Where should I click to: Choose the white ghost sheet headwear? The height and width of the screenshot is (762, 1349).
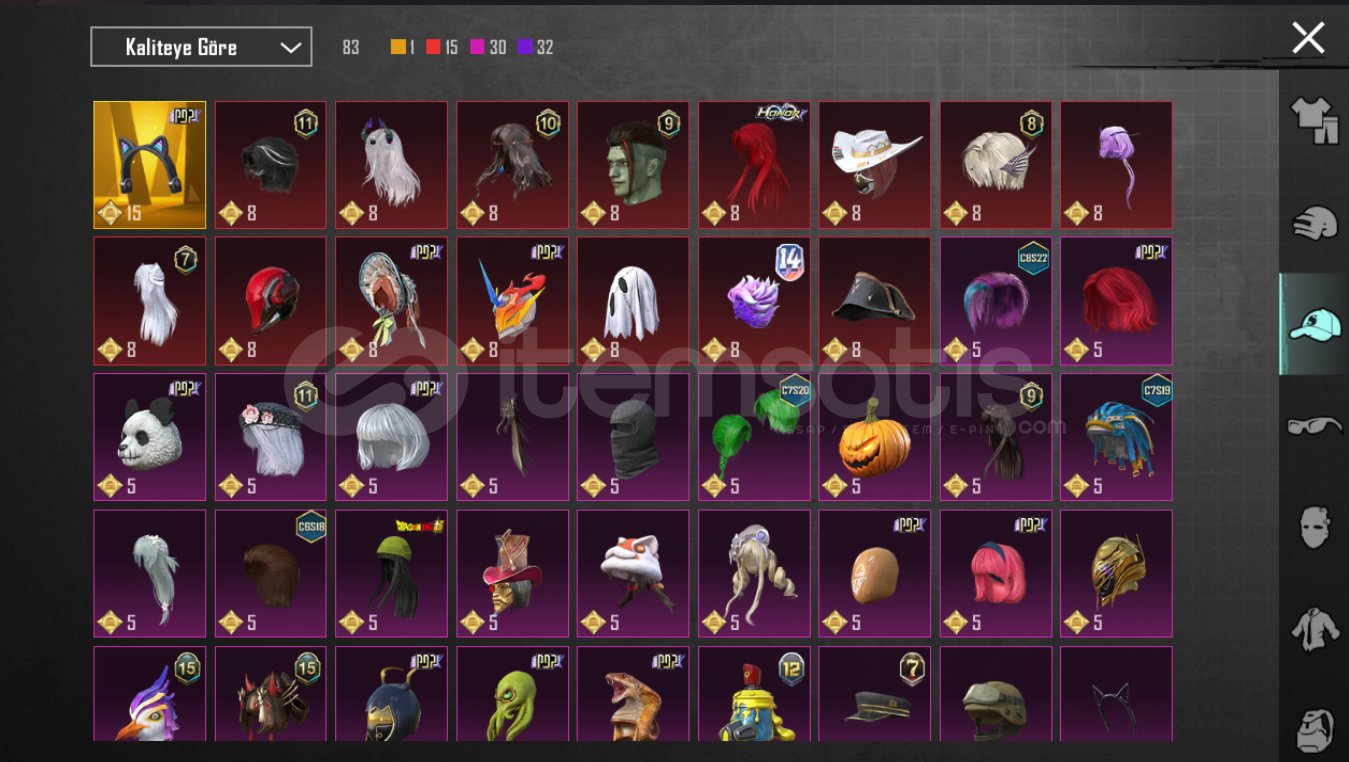click(633, 301)
